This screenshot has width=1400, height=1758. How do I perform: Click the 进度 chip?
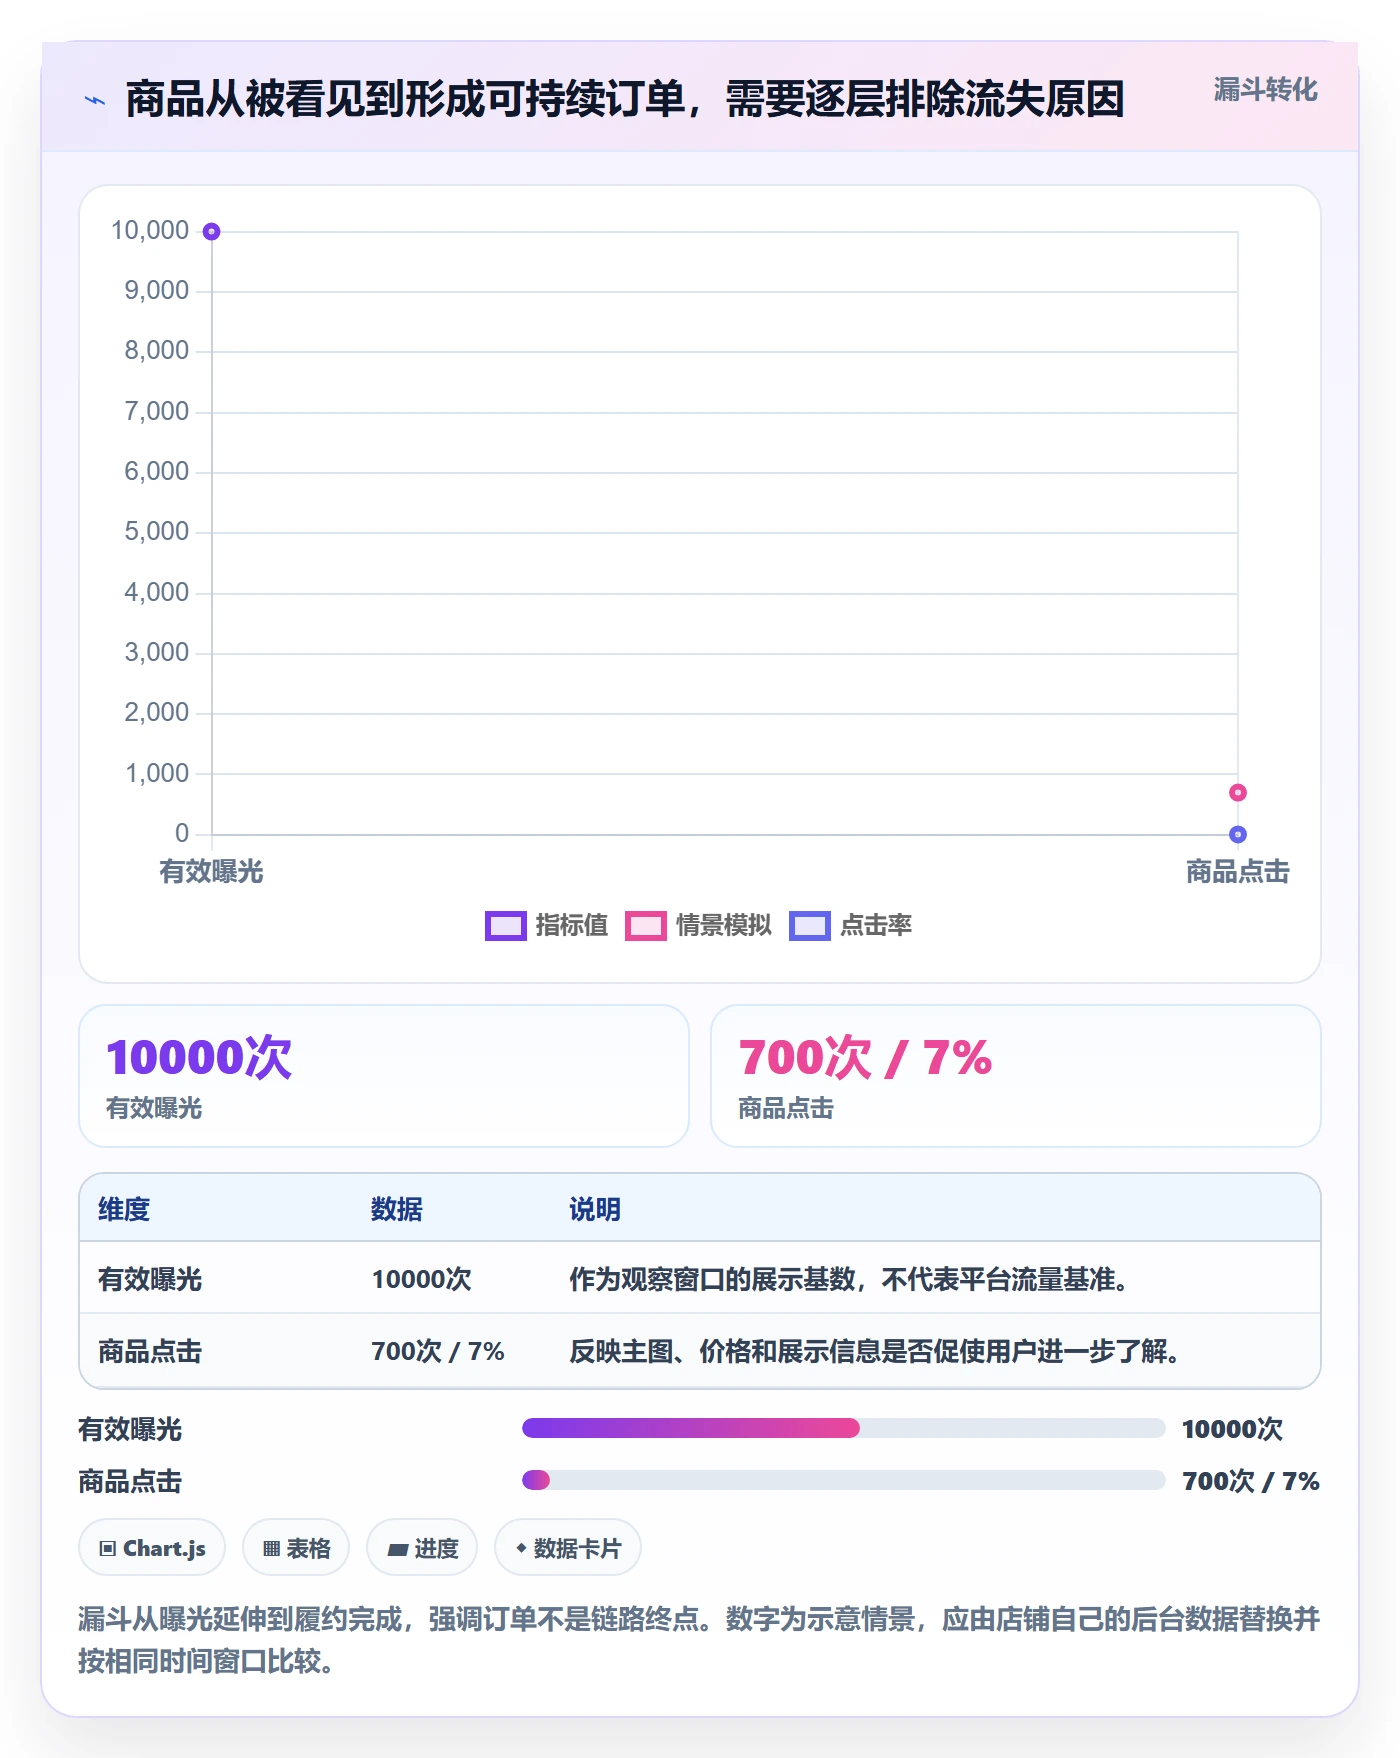(422, 1548)
